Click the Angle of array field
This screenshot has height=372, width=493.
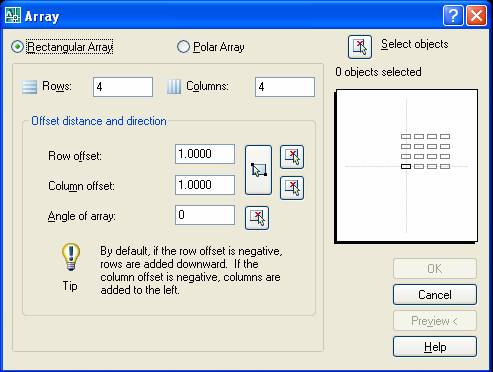(205, 215)
